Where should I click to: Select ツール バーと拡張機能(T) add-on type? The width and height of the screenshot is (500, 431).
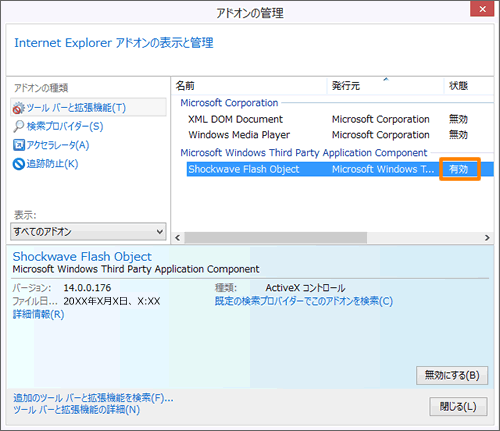88,108
